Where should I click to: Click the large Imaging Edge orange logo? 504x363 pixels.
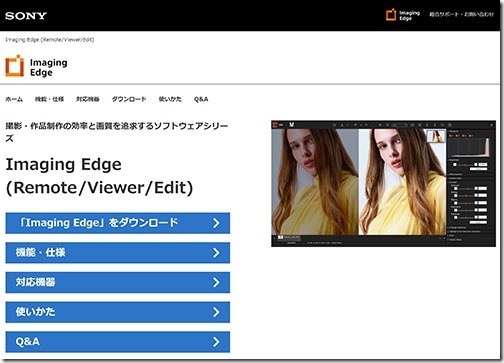(x=36, y=66)
